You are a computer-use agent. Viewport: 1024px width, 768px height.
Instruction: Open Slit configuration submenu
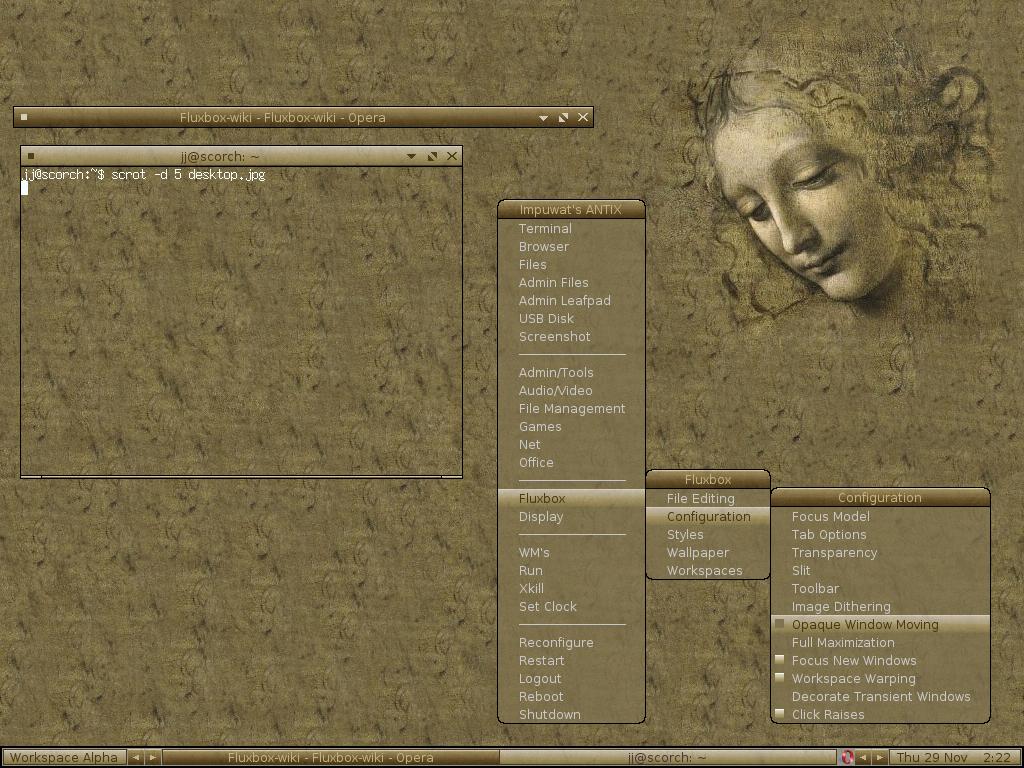tap(880, 570)
